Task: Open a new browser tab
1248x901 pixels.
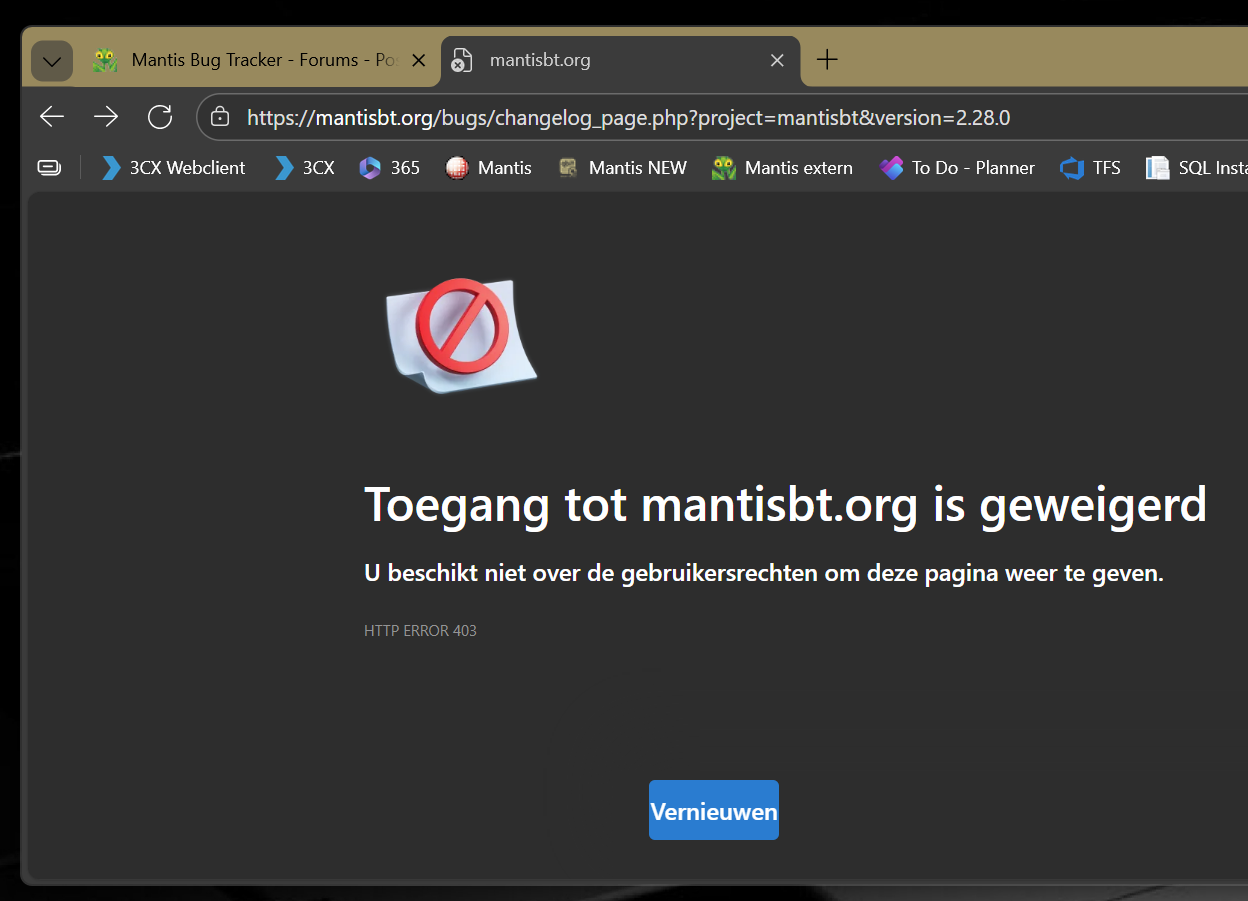Action: pyautogui.click(x=827, y=60)
